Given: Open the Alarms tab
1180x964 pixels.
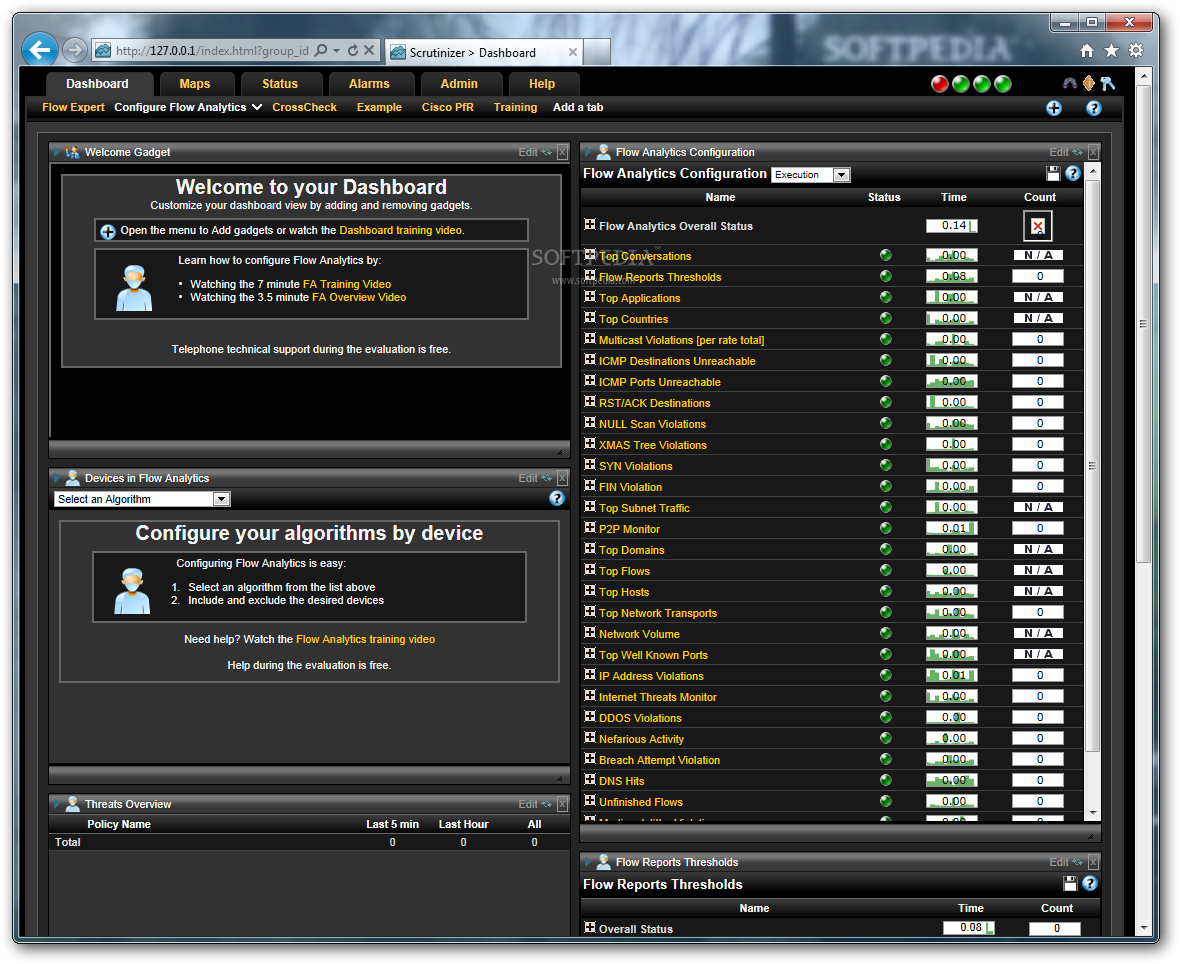Looking at the screenshot, I should point(370,84).
